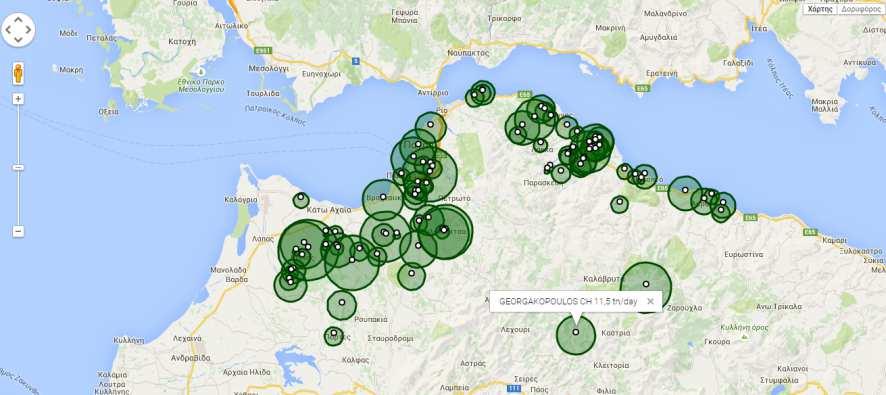Click the pan-up arrow on navigation wheel

click(18, 20)
